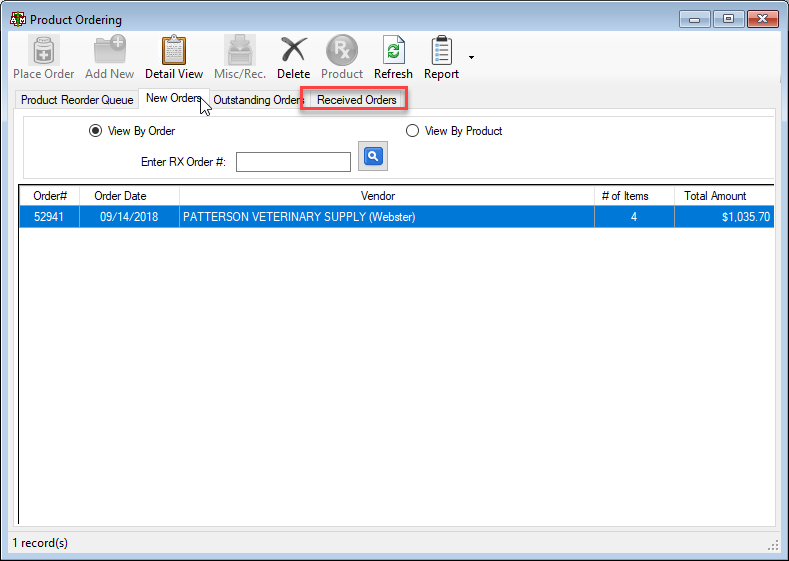Click the Vendor column header
The width and height of the screenshot is (789, 561).
coord(387,196)
